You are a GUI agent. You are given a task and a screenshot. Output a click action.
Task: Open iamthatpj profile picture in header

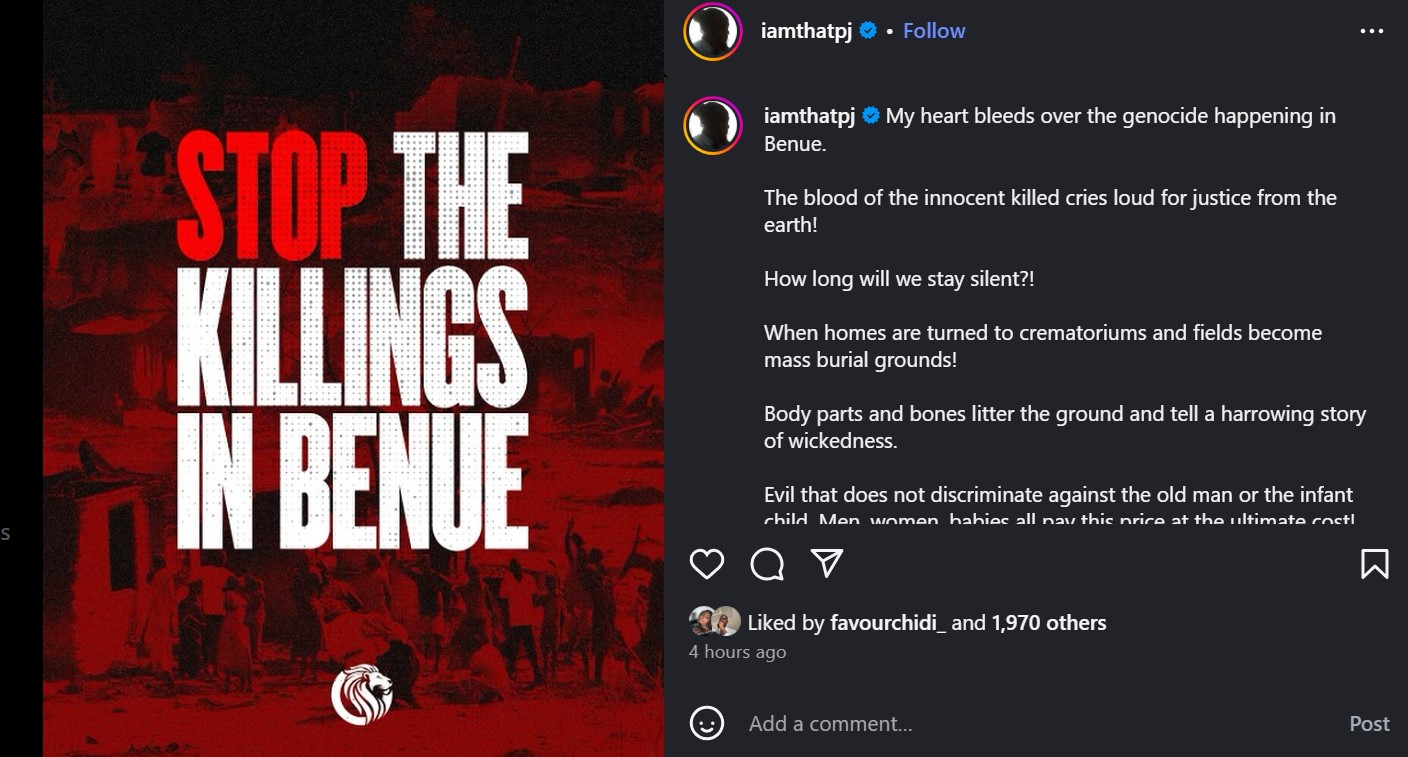click(712, 31)
